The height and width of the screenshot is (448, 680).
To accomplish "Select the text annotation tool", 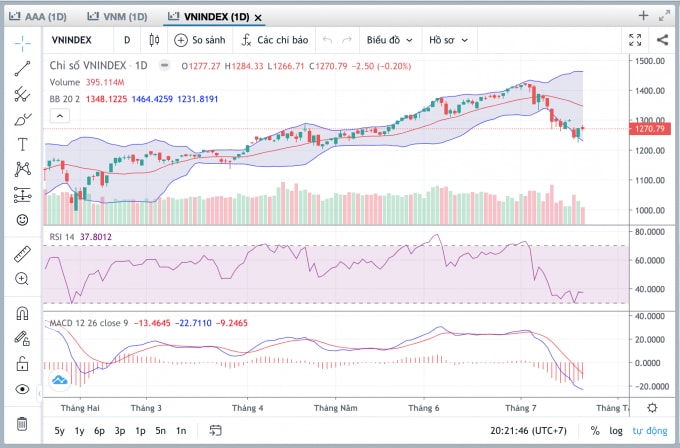I will point(22,144).
